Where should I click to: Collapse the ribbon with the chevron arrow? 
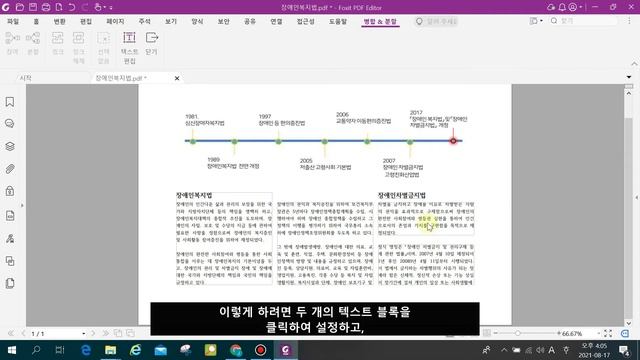634,64
